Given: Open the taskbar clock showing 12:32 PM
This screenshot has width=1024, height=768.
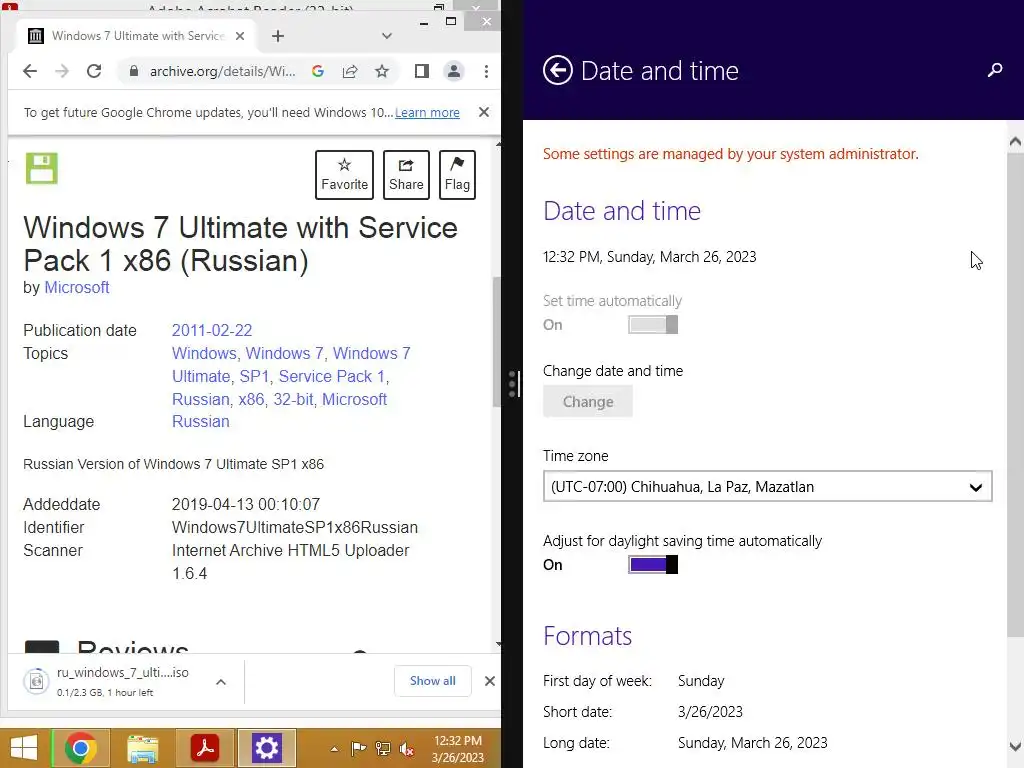Looking at the screenshot, I should pos(458,749).
